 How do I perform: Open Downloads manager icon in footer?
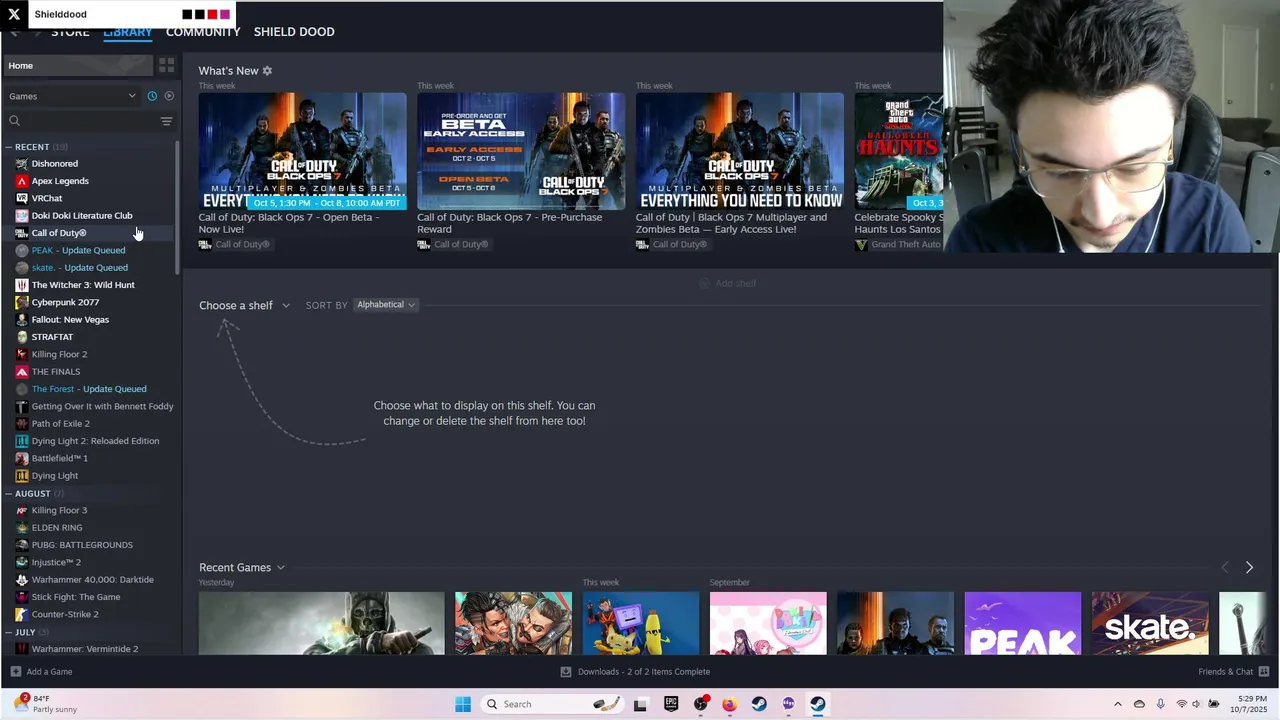[566, 672]
